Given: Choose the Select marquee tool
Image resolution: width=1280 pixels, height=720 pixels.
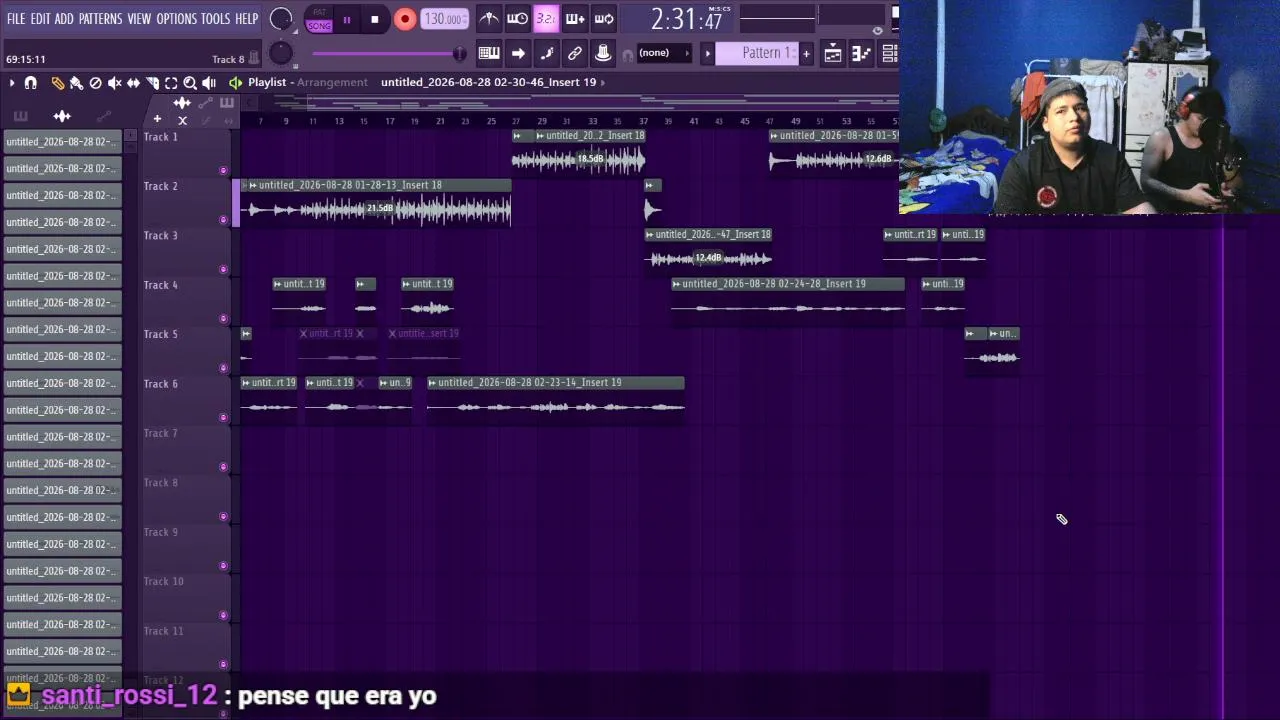Looking at the screenshot, I should click(171, 83).
